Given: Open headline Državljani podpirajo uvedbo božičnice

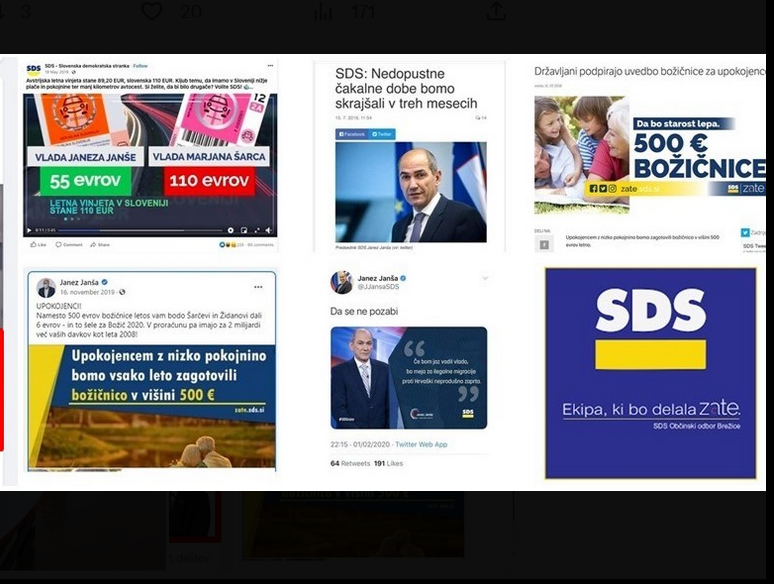Looking at the screenshot, I should coord(650,71).
